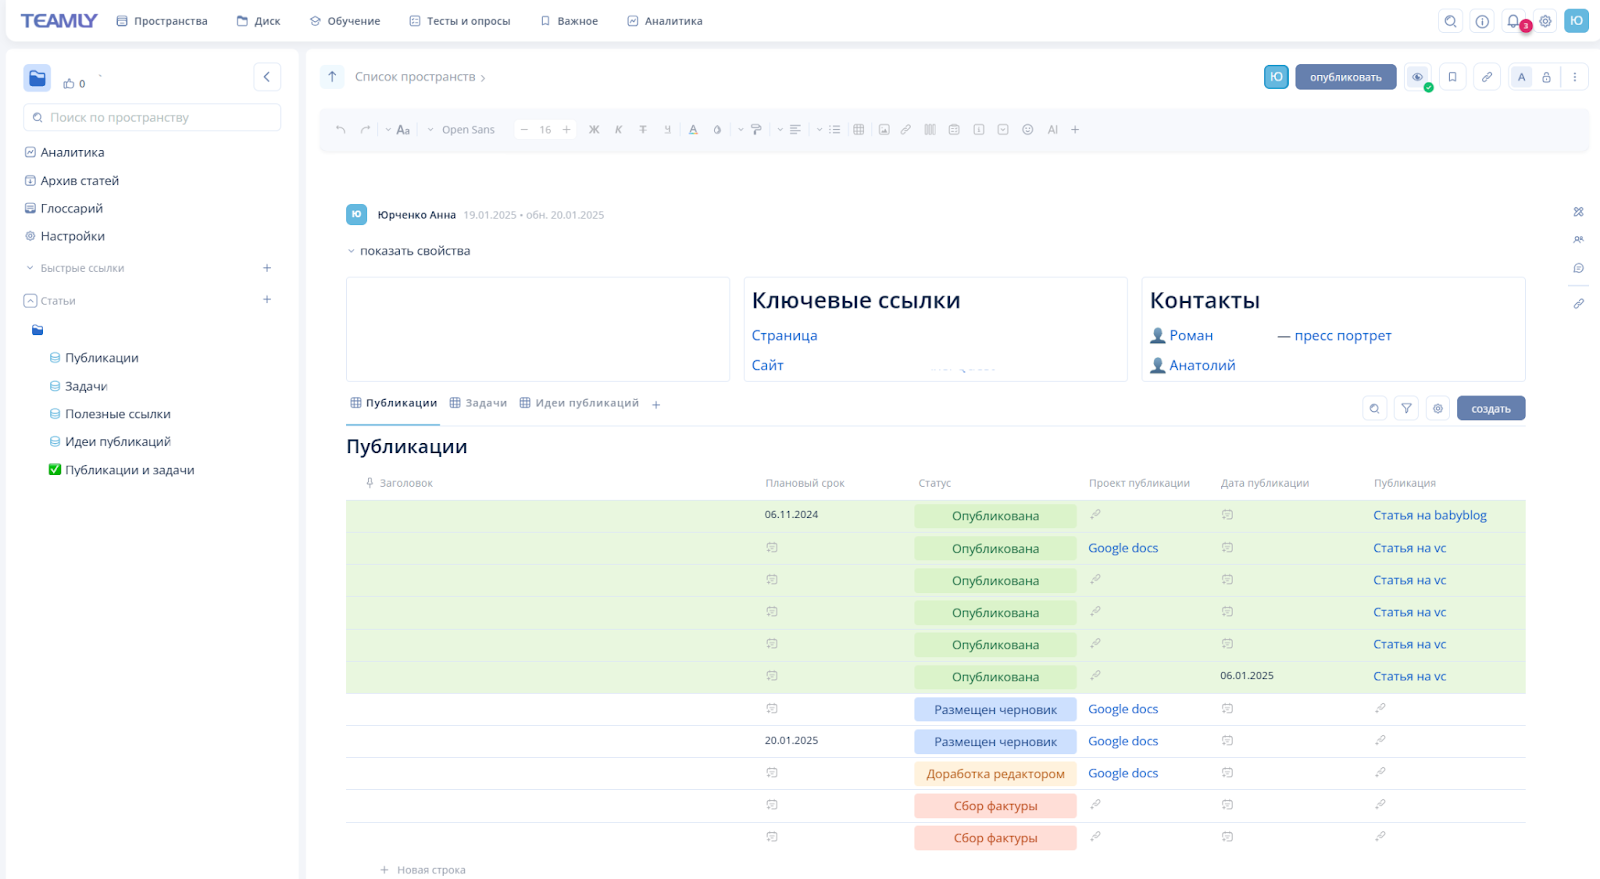
Task: Insert an image from the toolbar
Action: 884,130
